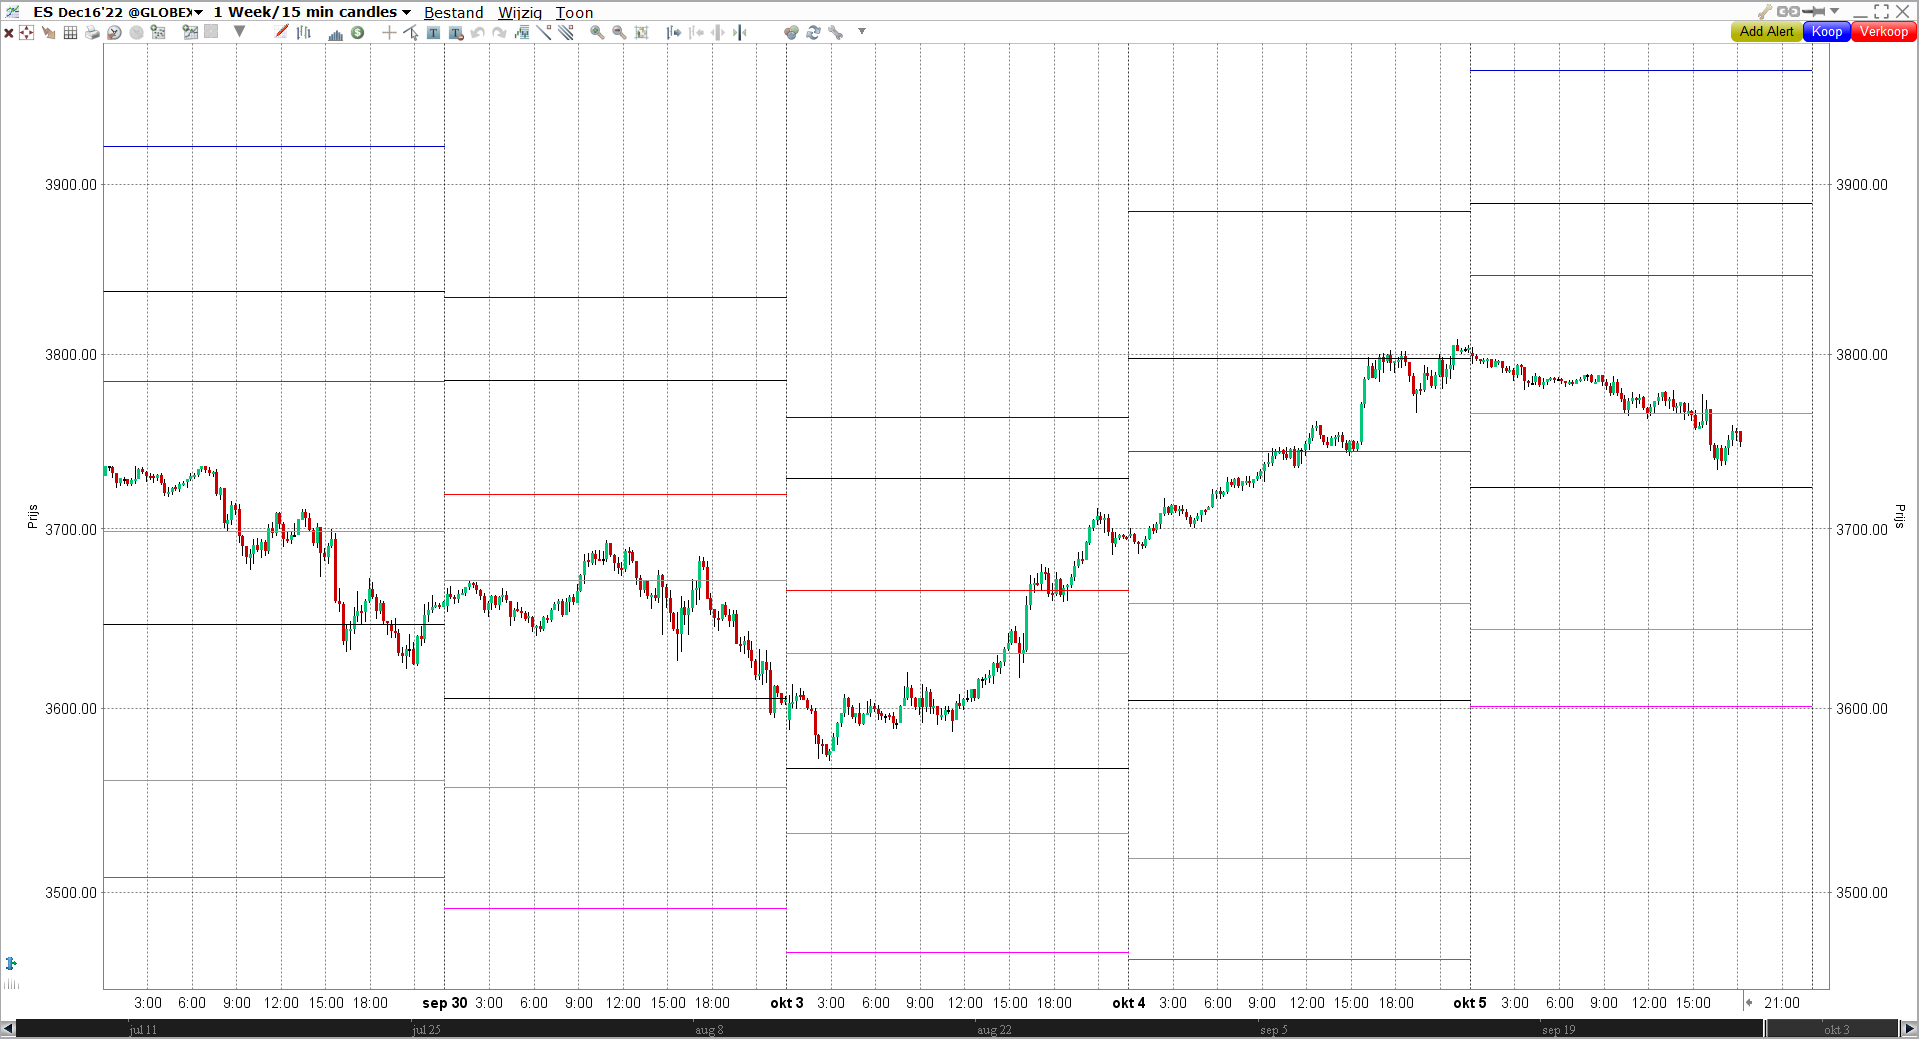Click the shift bars right arrow icon

(673, 32)
